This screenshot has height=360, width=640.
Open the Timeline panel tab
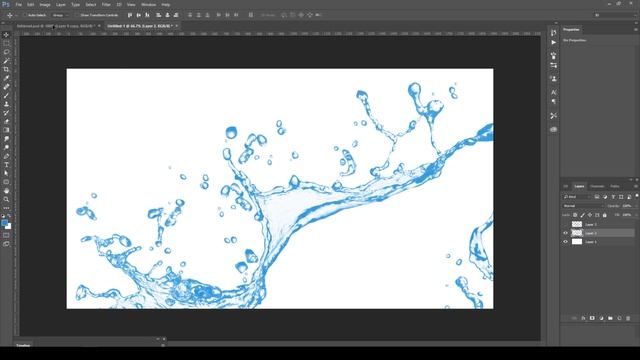[23, 345]
